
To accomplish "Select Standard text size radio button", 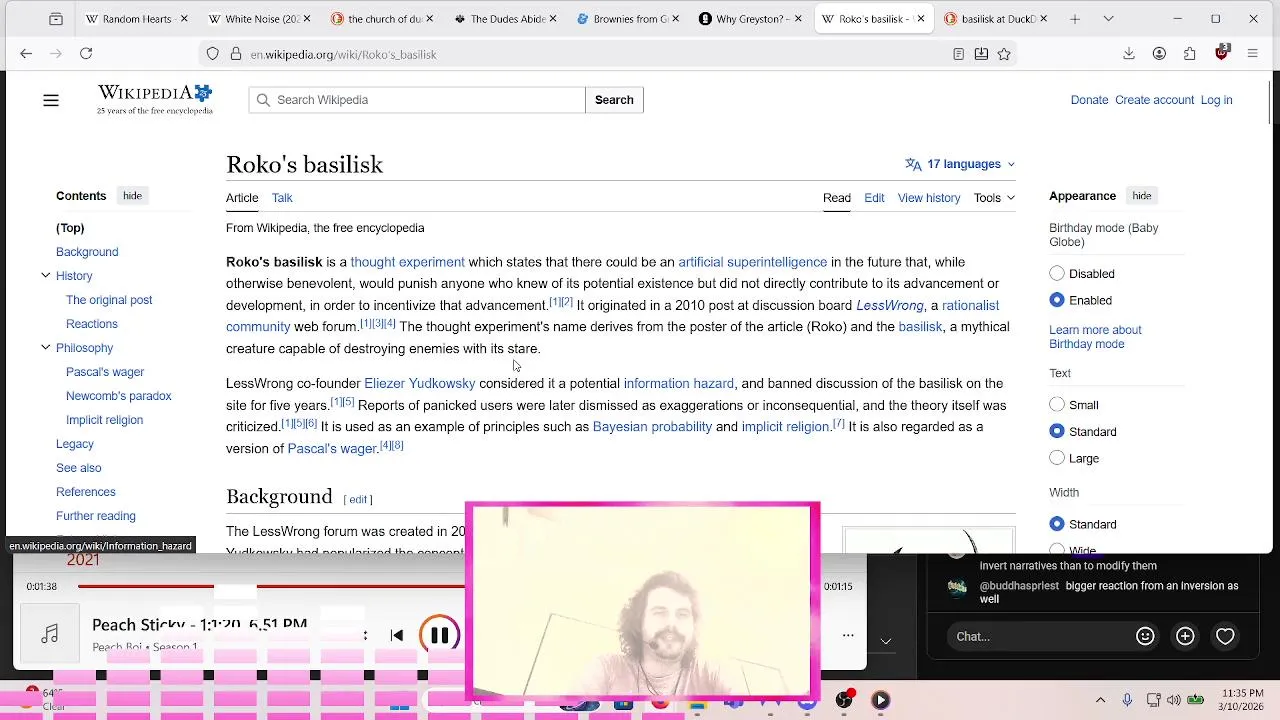I will (1057, 431).
